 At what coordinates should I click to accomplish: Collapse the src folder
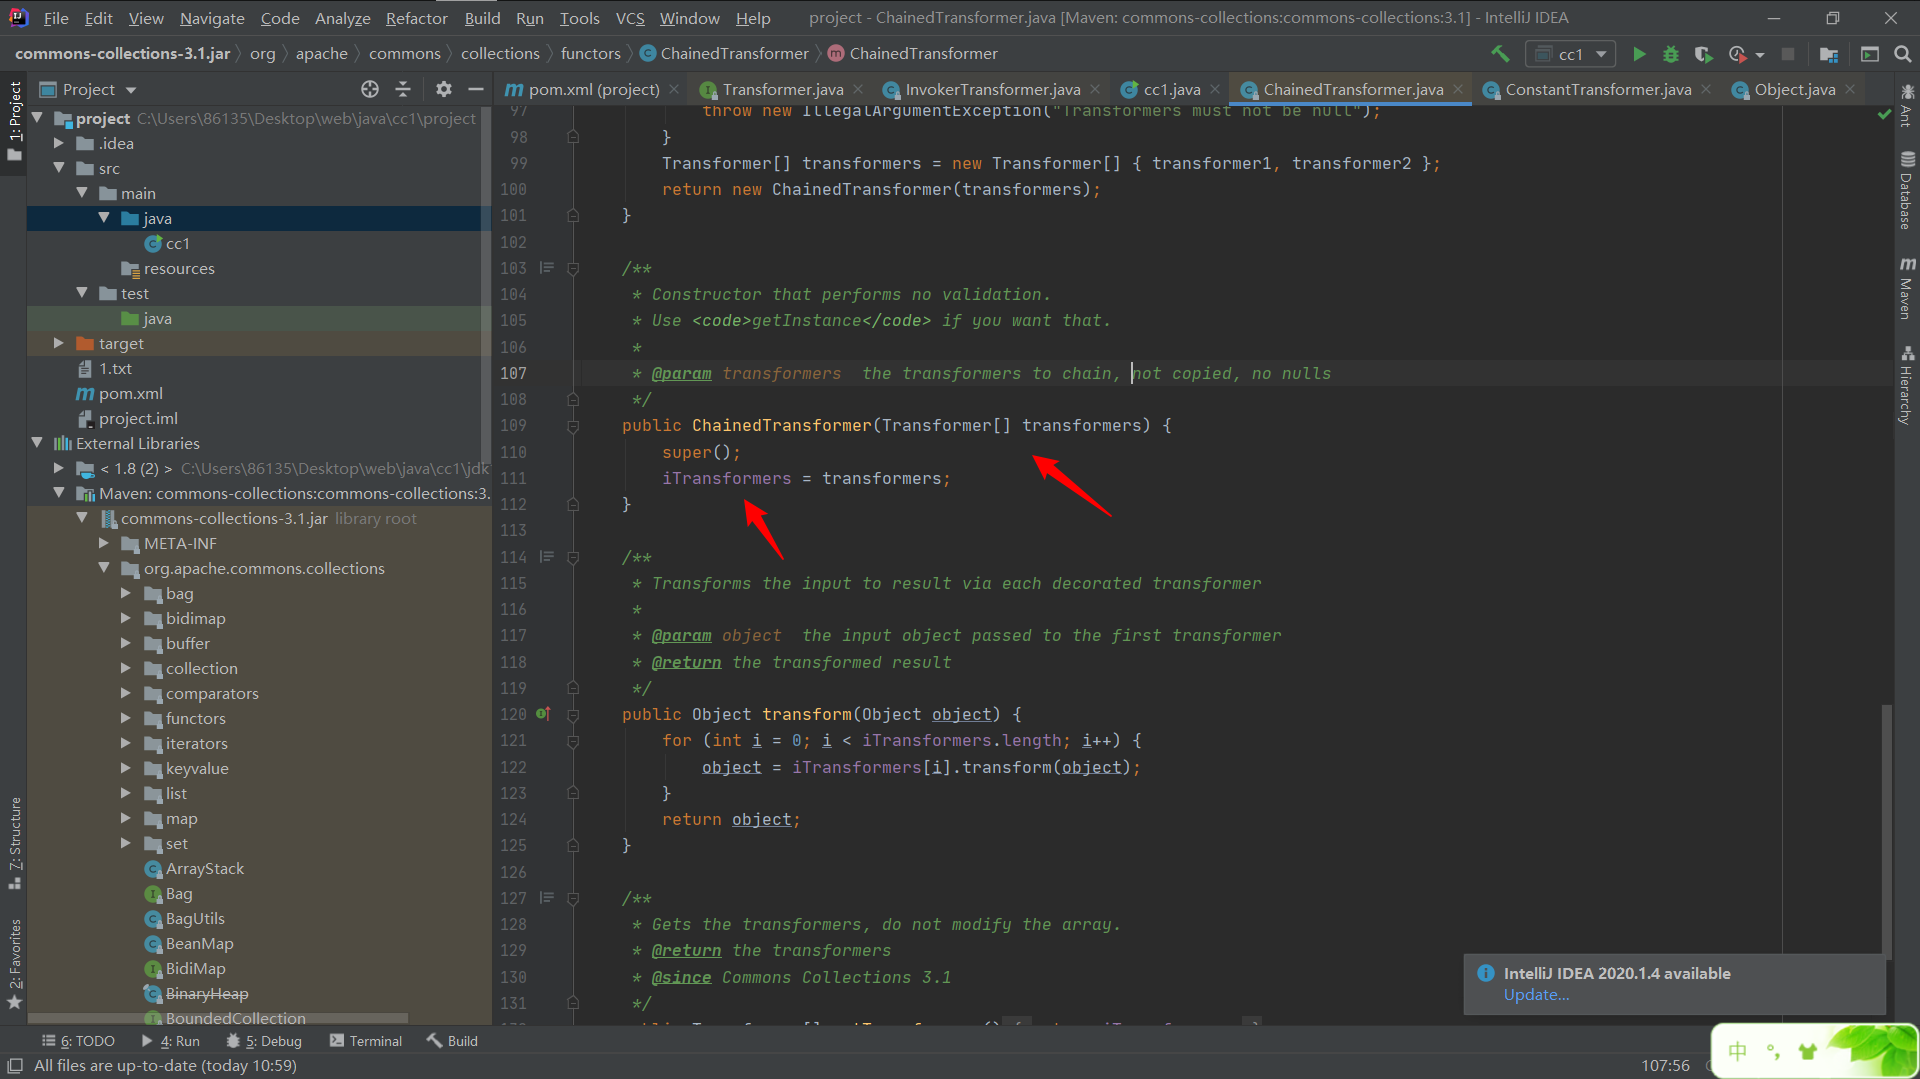(x=59, y=168)
